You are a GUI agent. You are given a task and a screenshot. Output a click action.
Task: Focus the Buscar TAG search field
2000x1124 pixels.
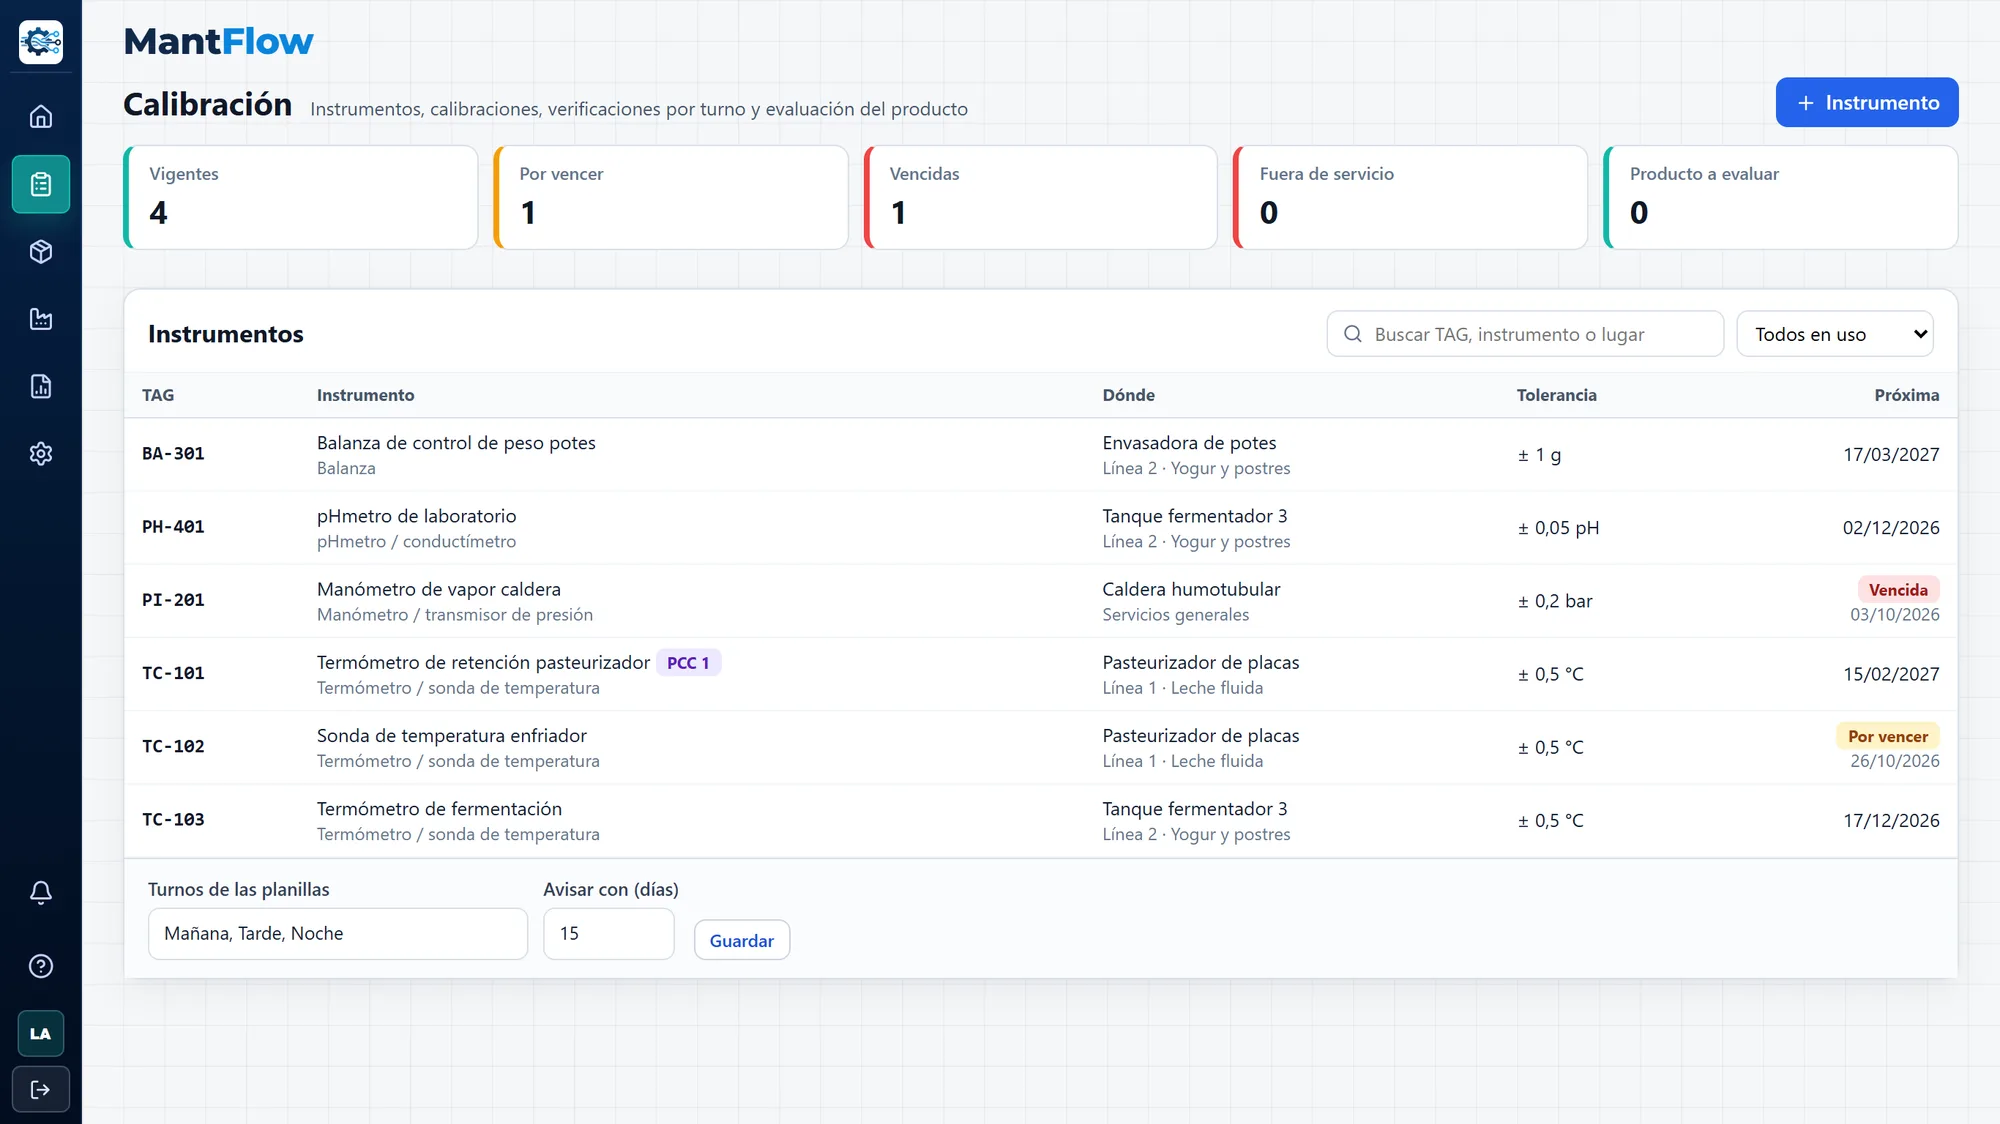(1525, 334)
